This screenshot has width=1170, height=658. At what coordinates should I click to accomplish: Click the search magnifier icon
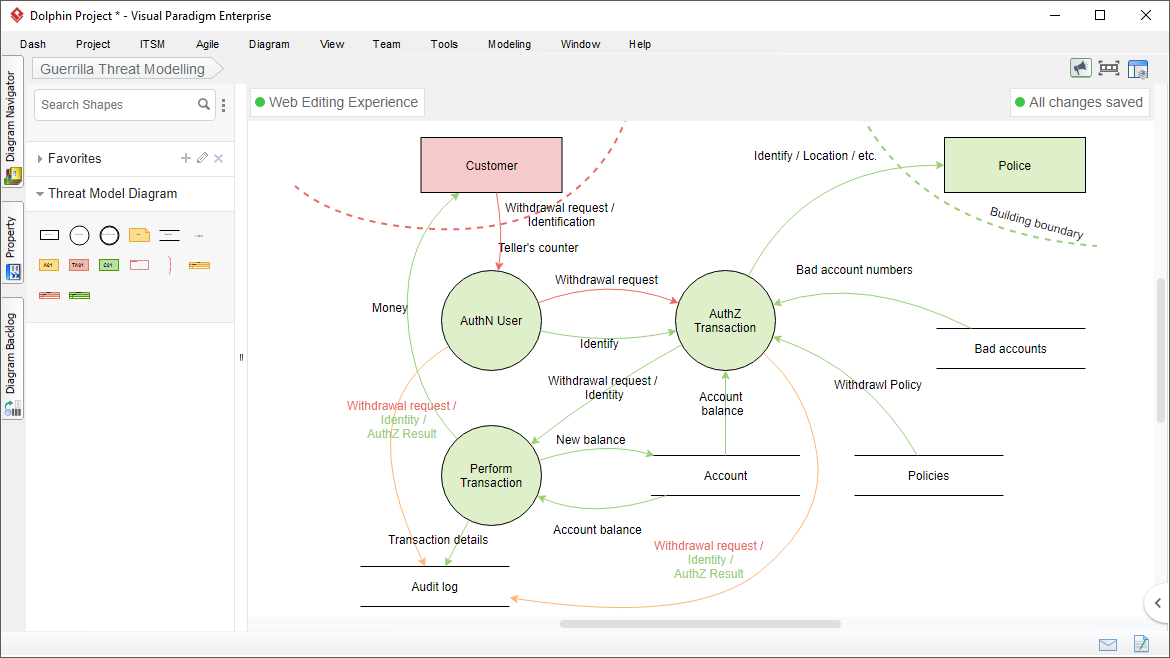[x=204, y=104]
